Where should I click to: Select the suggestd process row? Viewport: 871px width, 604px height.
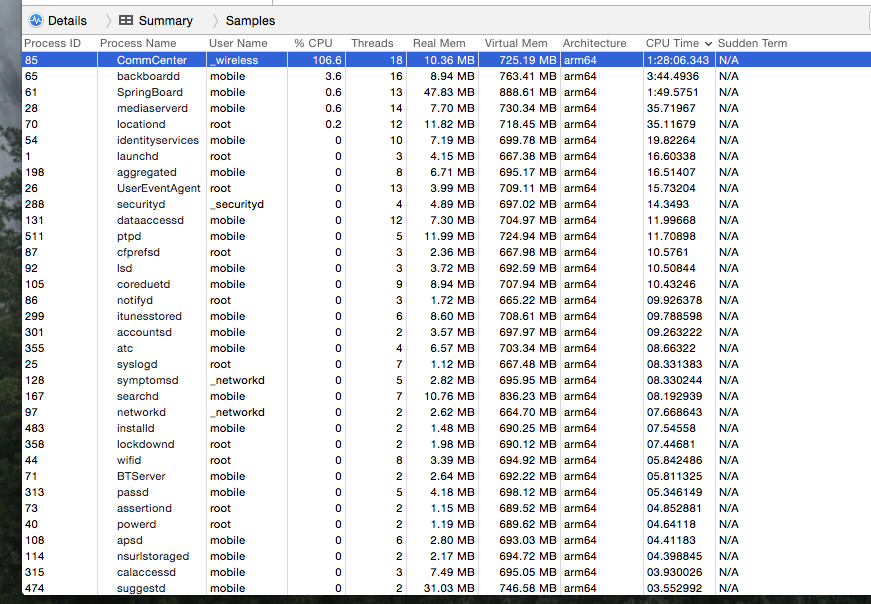click(446, 588)
